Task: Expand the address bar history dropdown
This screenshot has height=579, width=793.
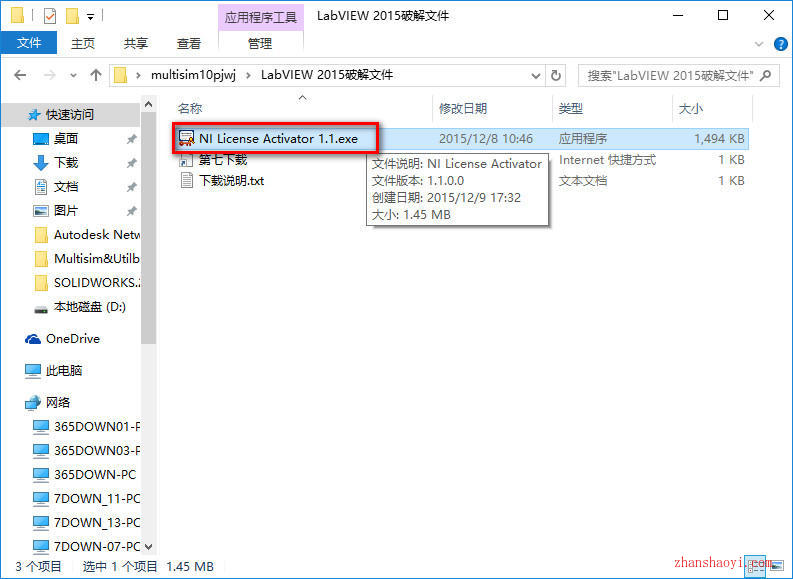Action: coord(536,76)
